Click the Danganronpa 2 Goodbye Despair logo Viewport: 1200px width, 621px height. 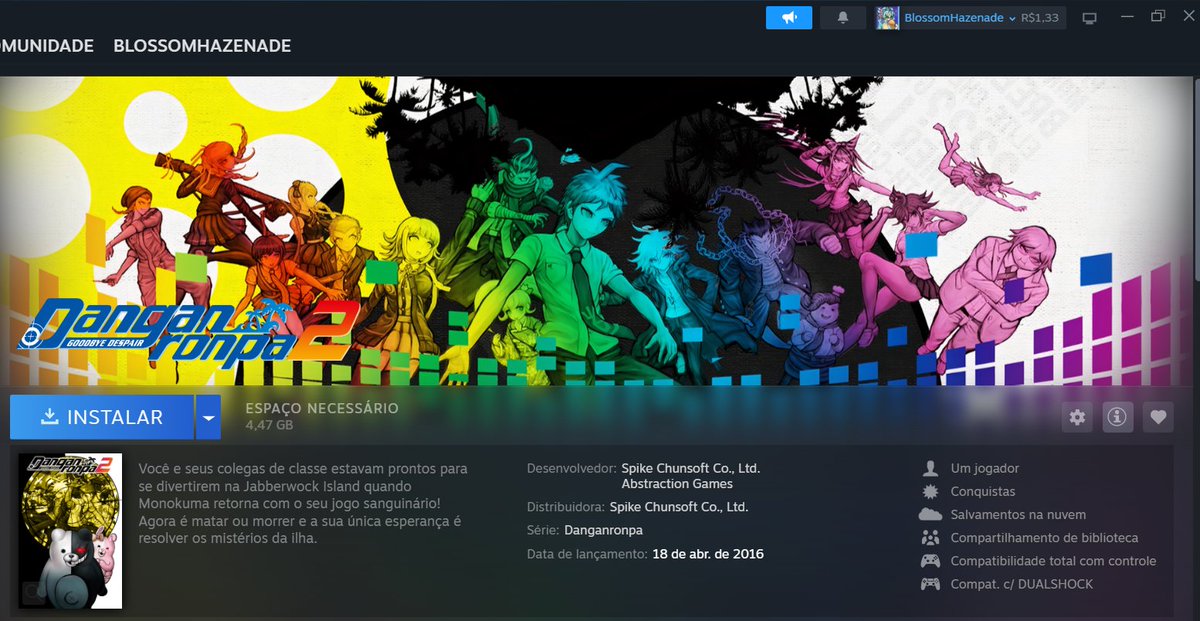pos(187,331)
